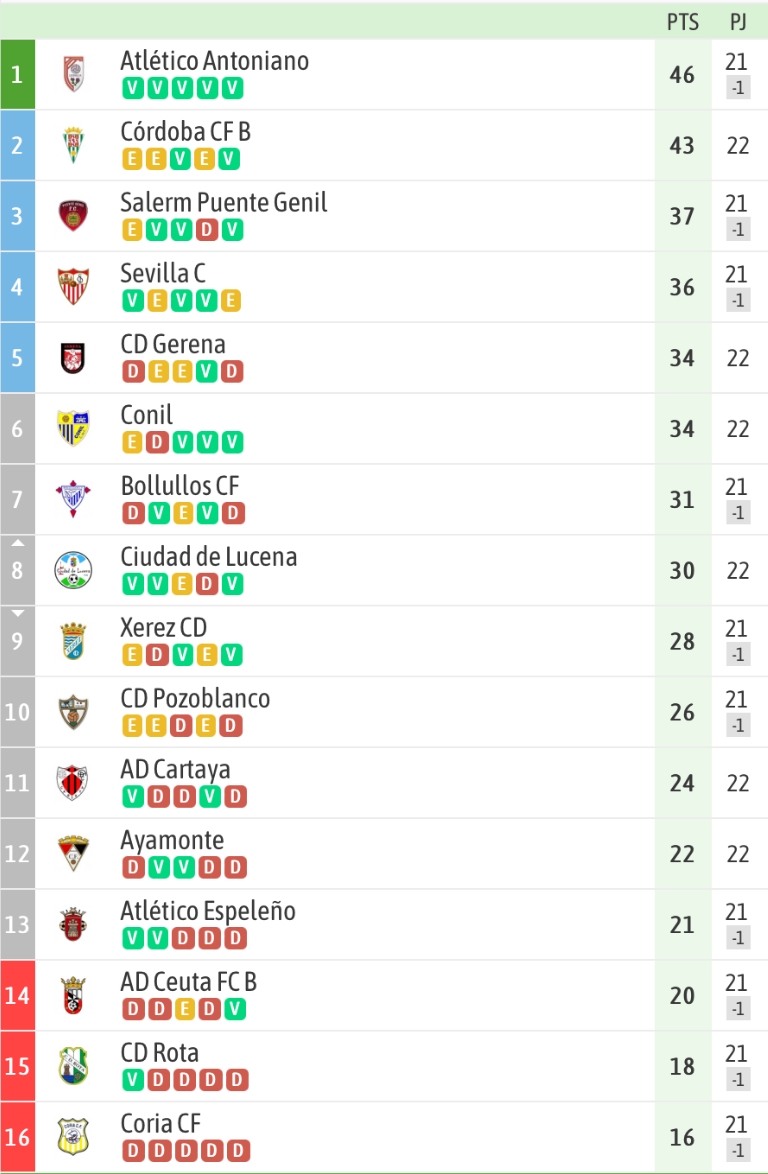Open the Salerm Puente Genil team page

pyautogui.click(x=224, y=202)
